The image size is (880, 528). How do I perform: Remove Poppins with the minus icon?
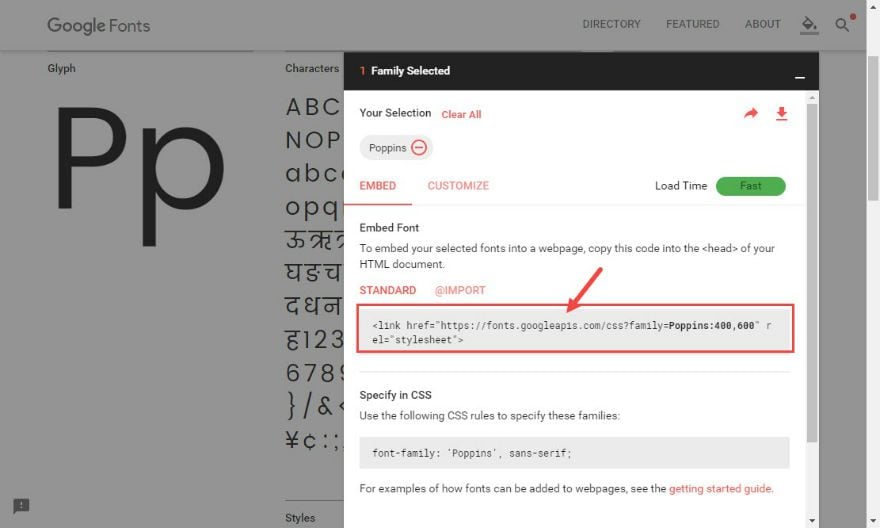pyautogui.click(x=419, y=147)
